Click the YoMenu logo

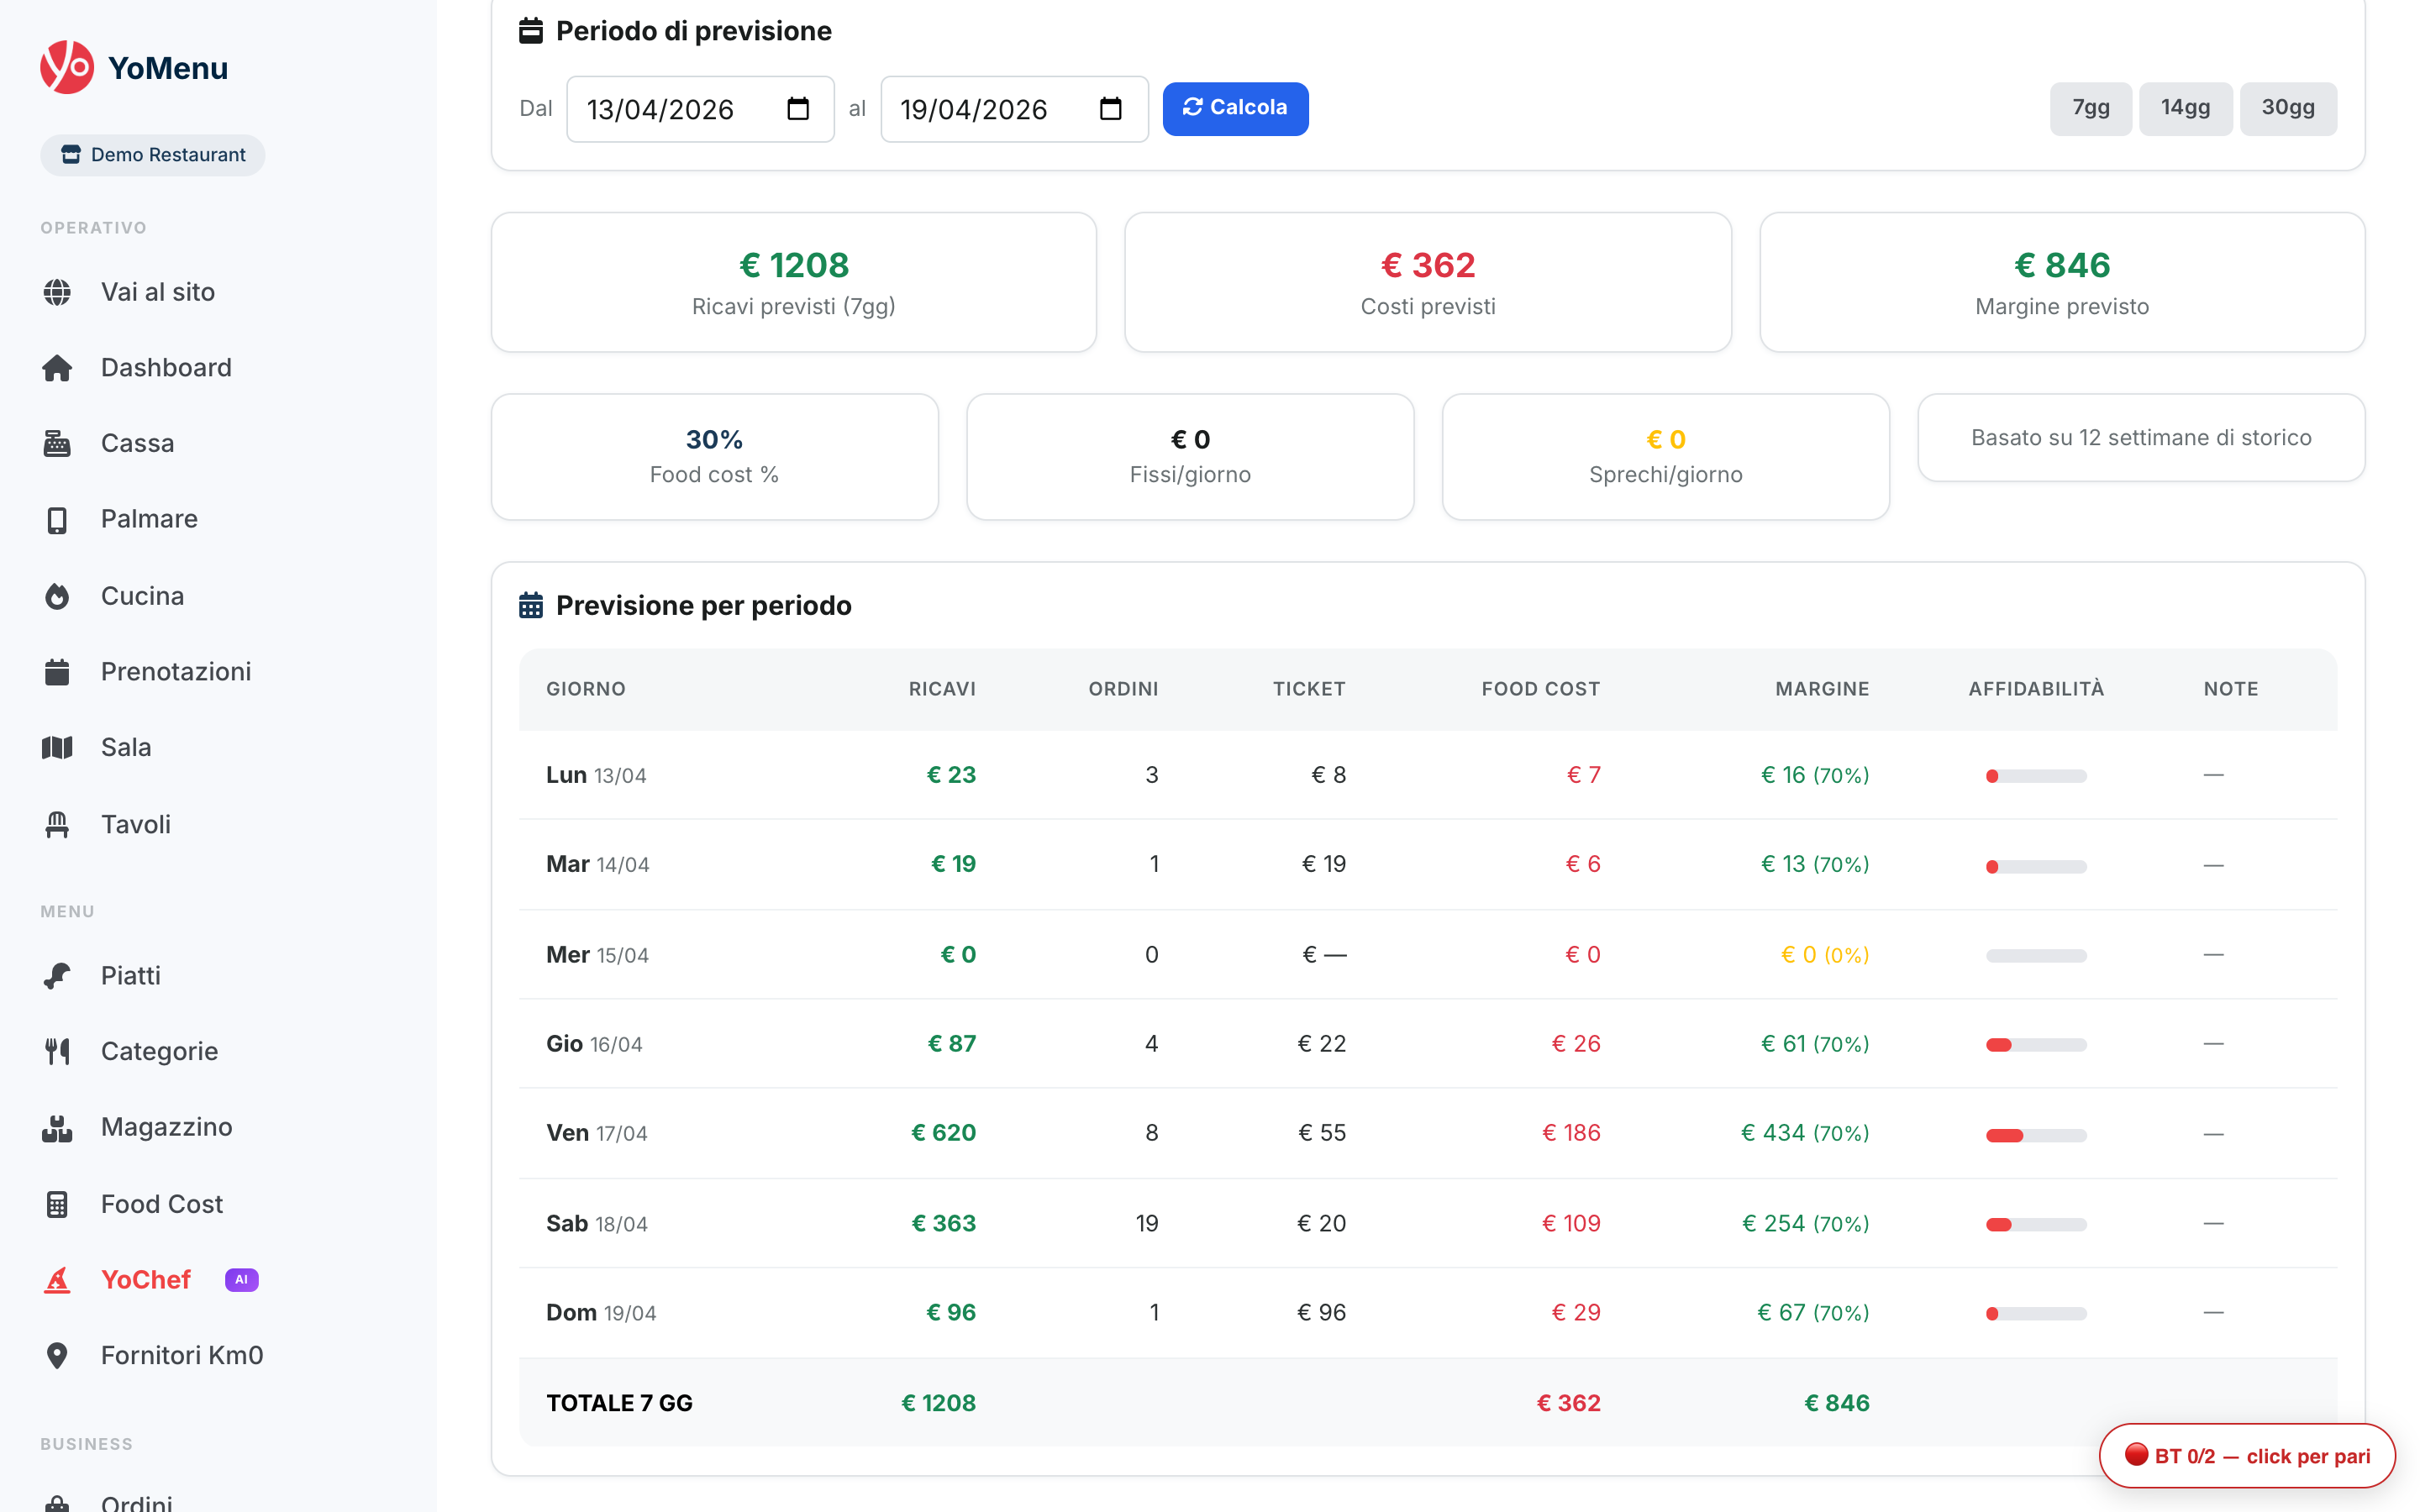click(67, 67)
